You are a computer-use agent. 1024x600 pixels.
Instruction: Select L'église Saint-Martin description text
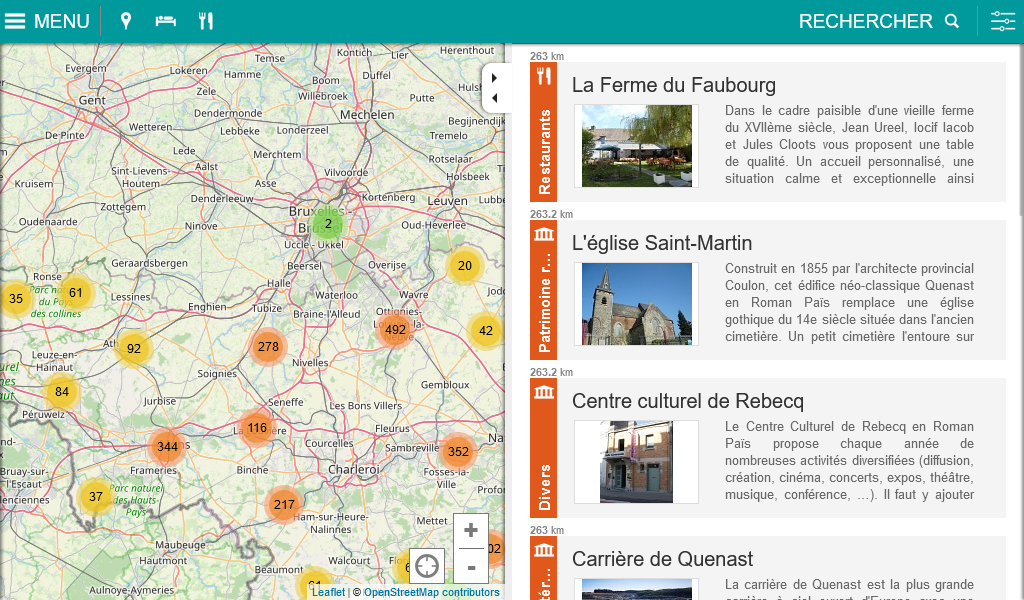849,302
